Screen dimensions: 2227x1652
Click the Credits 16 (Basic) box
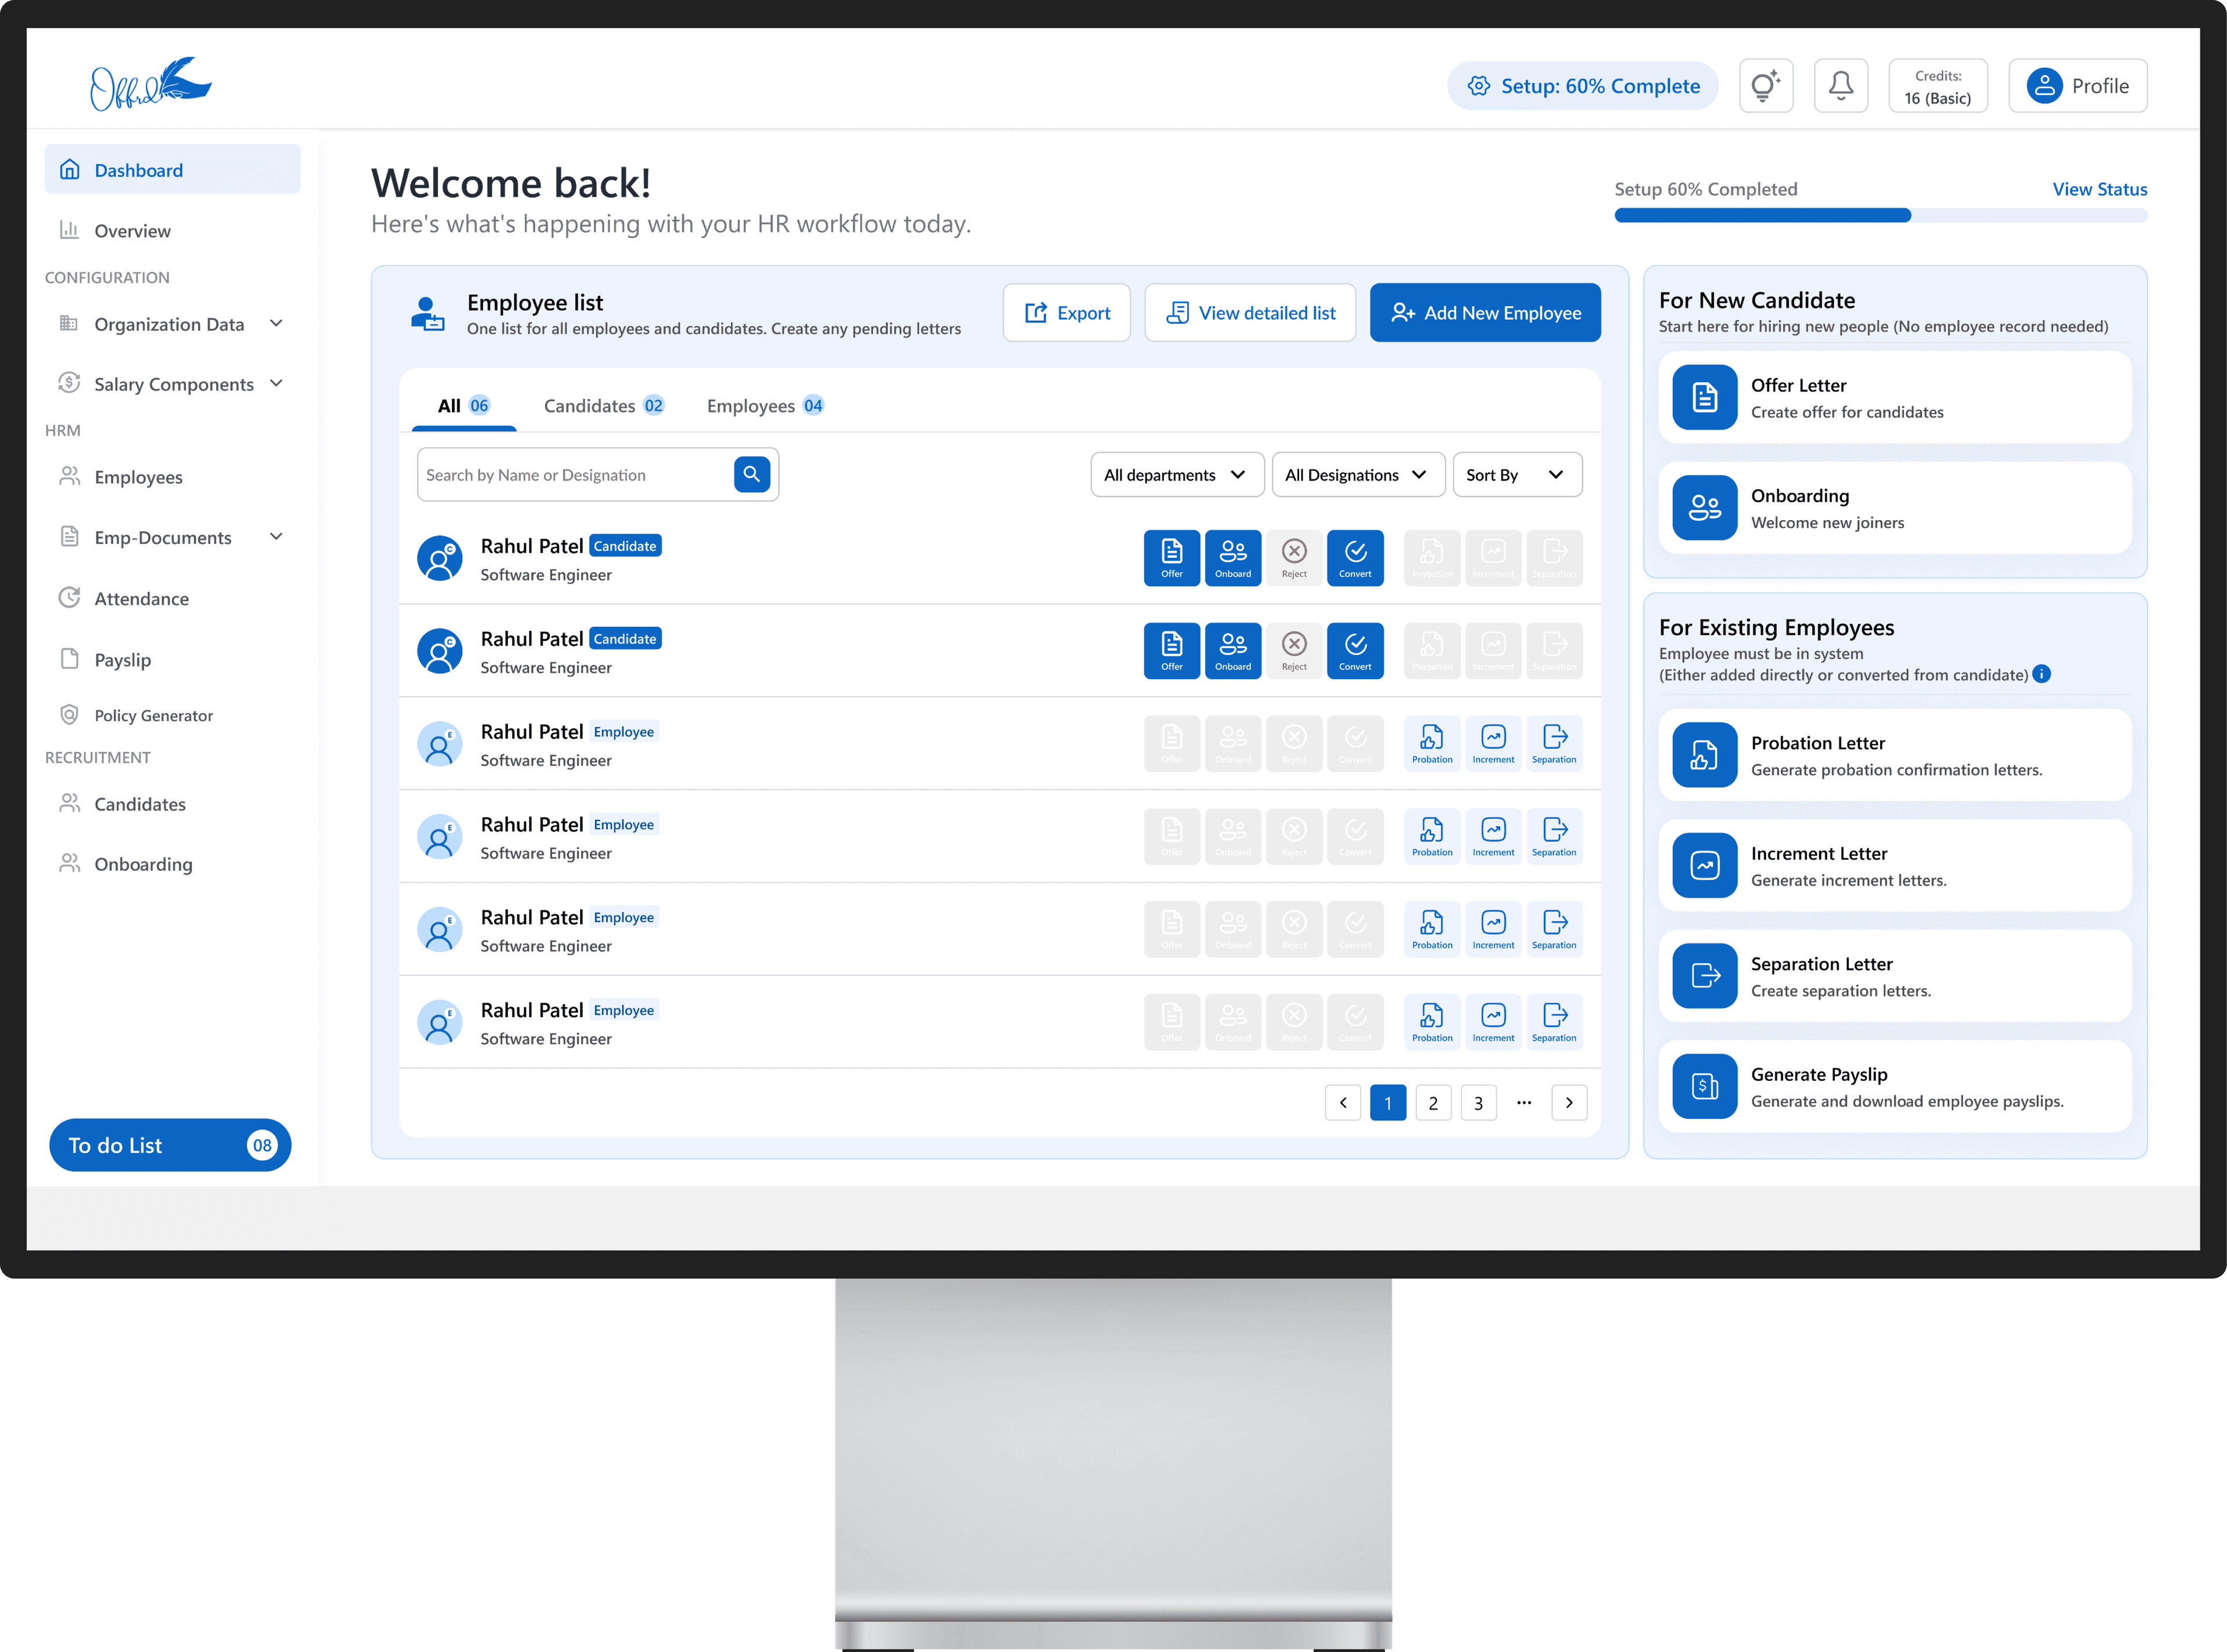pos(1937,86)
